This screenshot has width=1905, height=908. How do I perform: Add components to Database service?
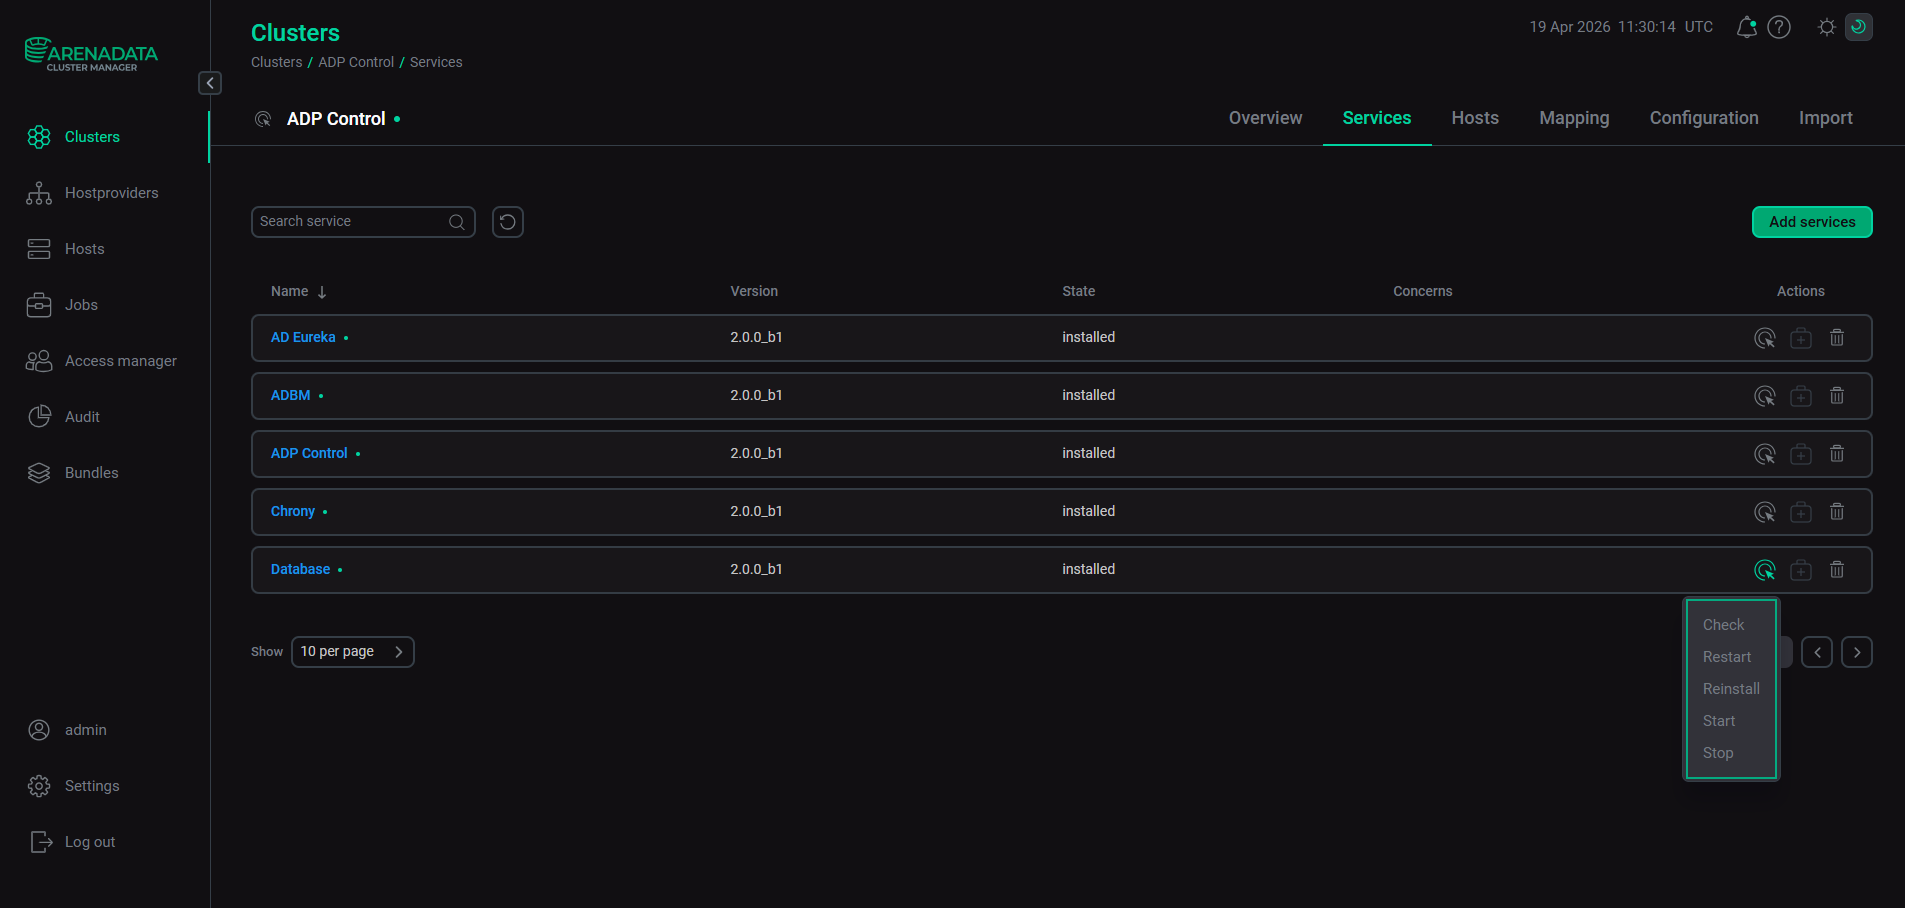click(1801, 570)
